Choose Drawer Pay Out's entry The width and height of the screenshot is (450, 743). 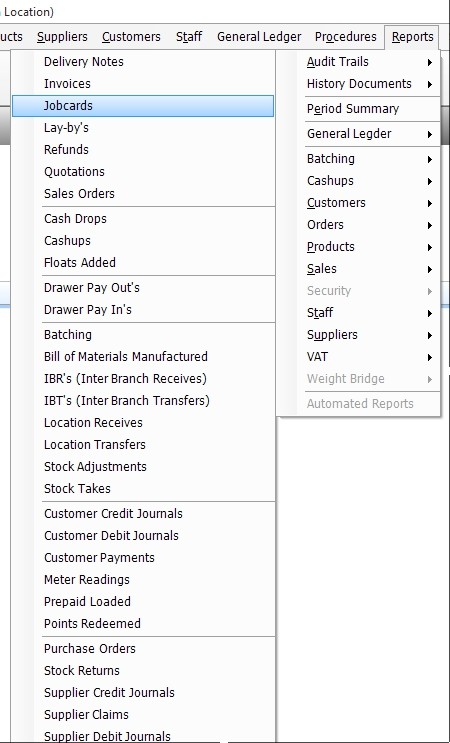(143, 288)
